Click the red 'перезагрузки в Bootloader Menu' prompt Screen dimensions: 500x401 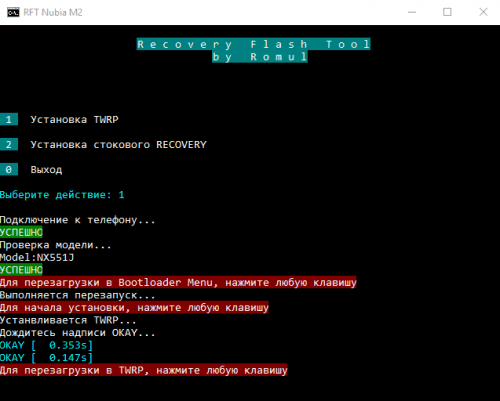(178, 282)
